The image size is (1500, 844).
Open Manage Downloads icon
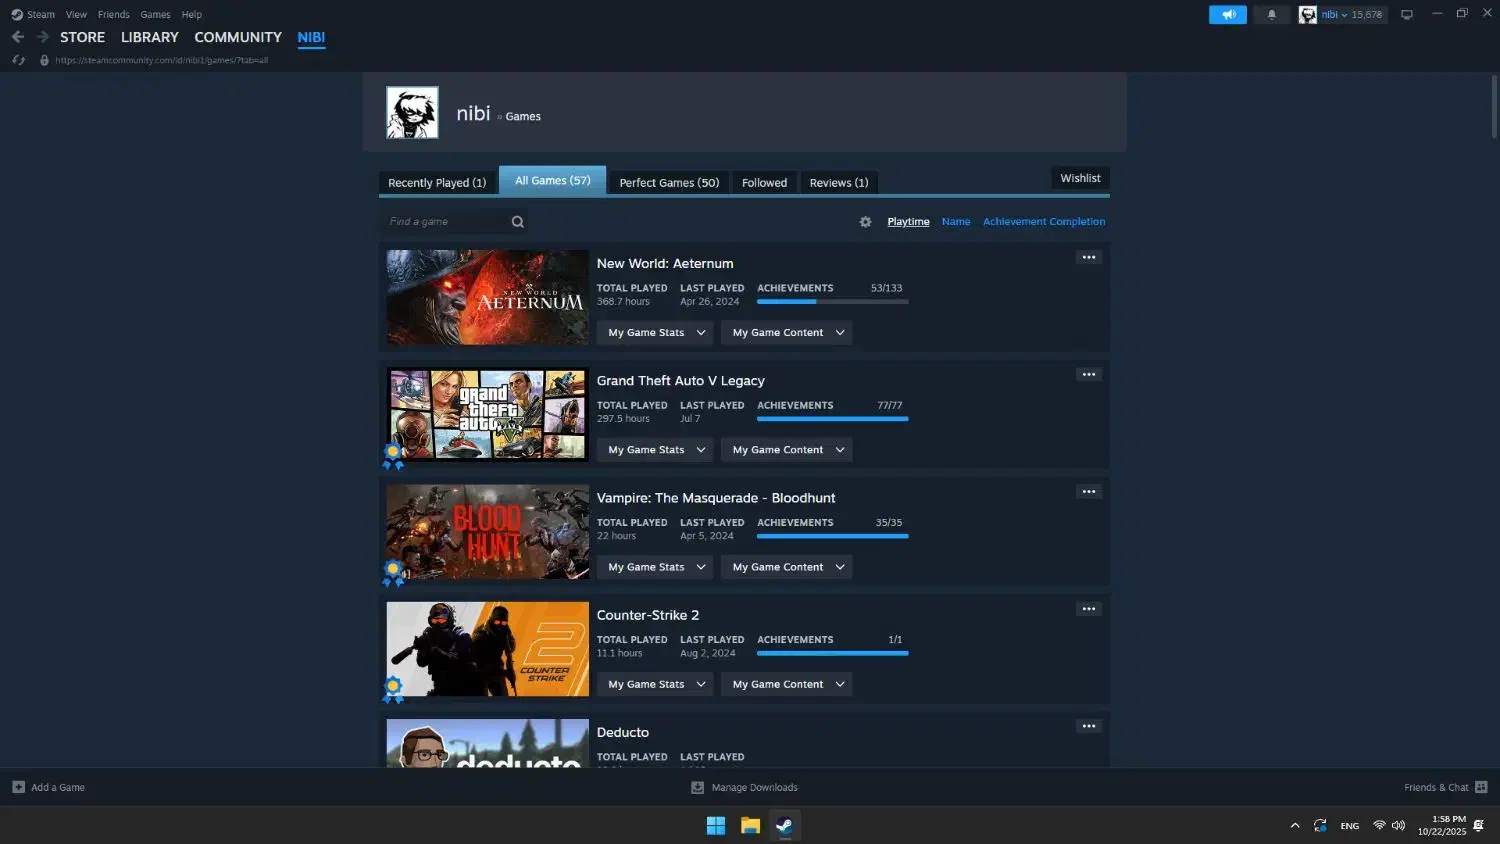pos(698,788)
